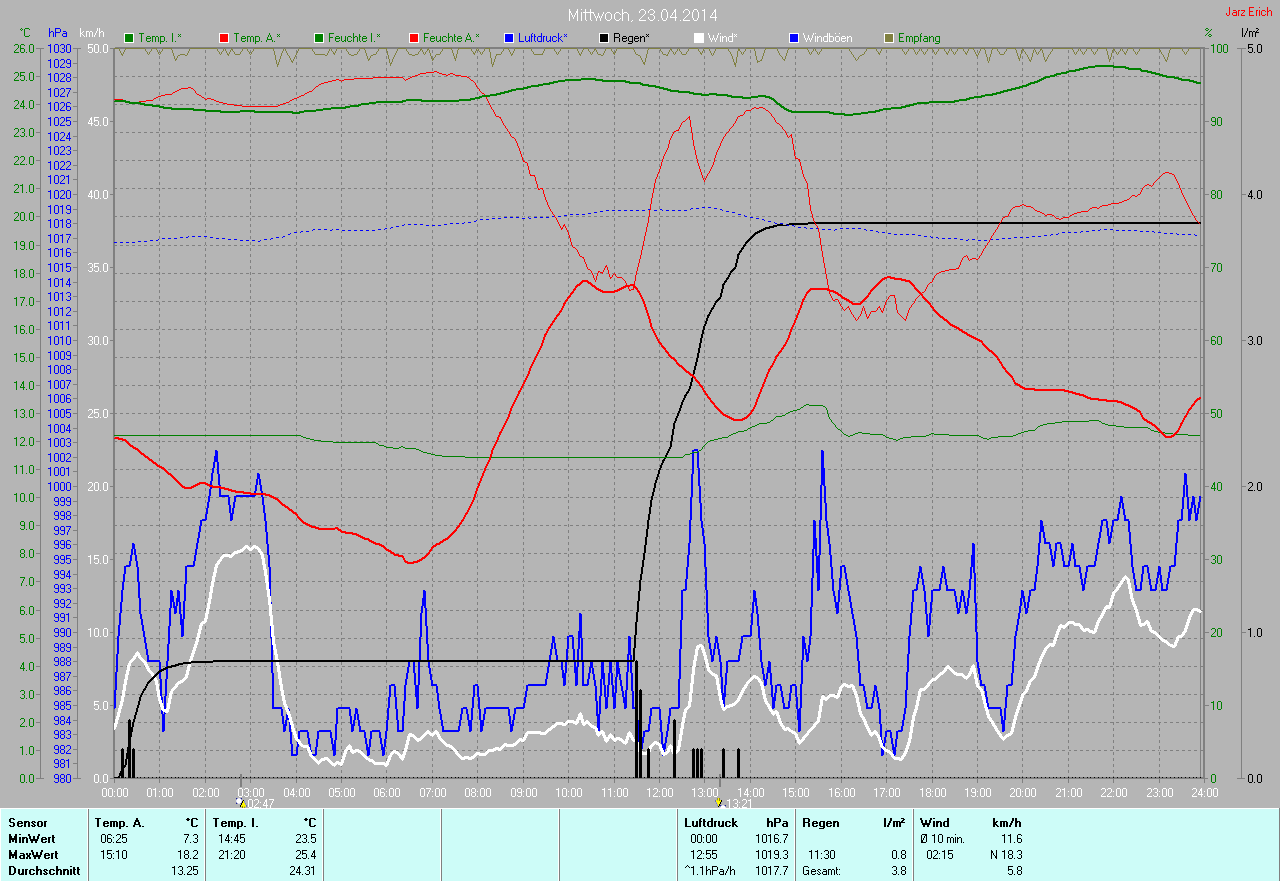Click the blue Luftdruck legend swatch

pos(508,38)
